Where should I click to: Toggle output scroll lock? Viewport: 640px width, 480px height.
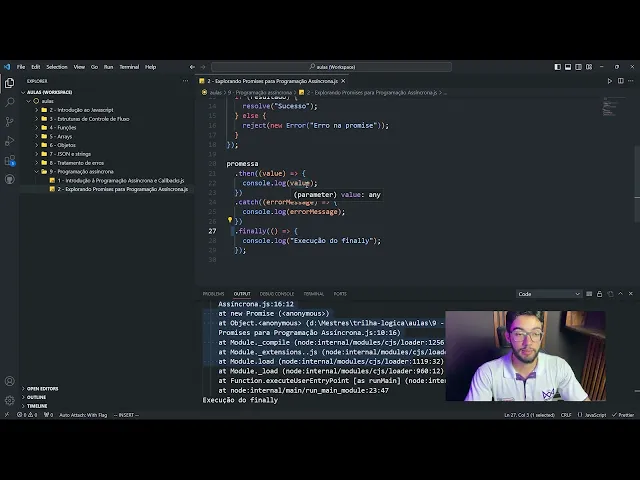point(600,294)
